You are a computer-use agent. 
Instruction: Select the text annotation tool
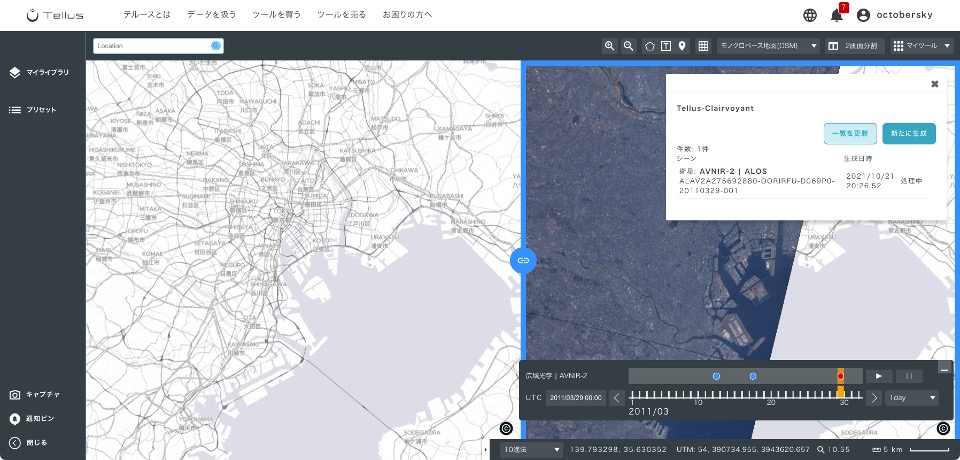click(666, 46)
